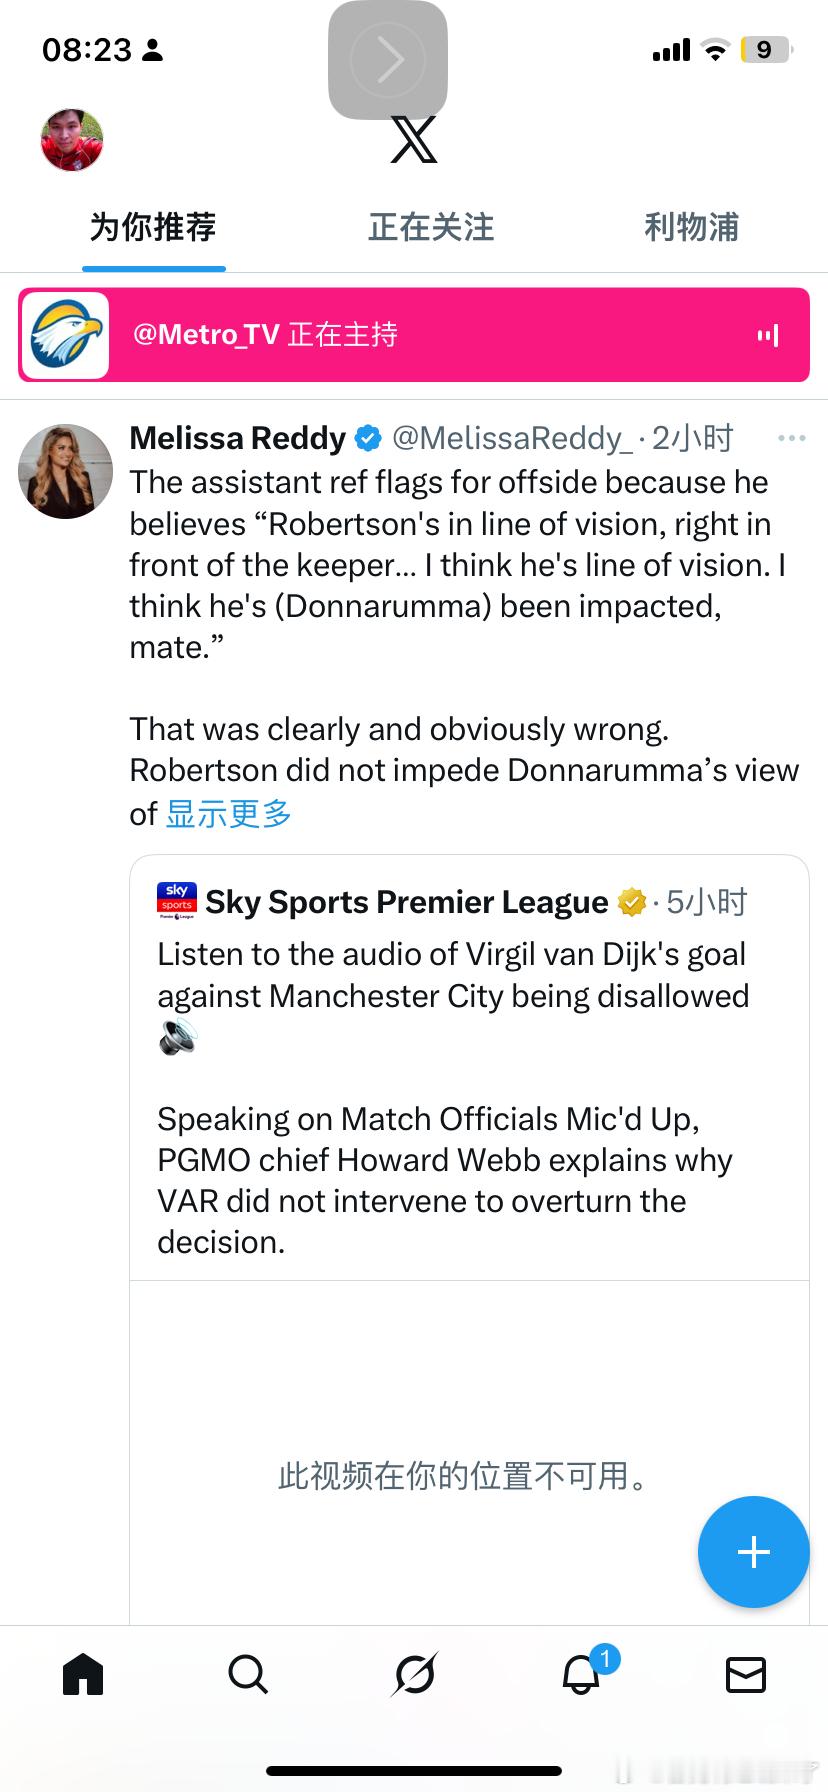The image size is (828, 1792).
Task: Open the @MelissaReddy_ handle link
Action: click(x=511, y=438)
